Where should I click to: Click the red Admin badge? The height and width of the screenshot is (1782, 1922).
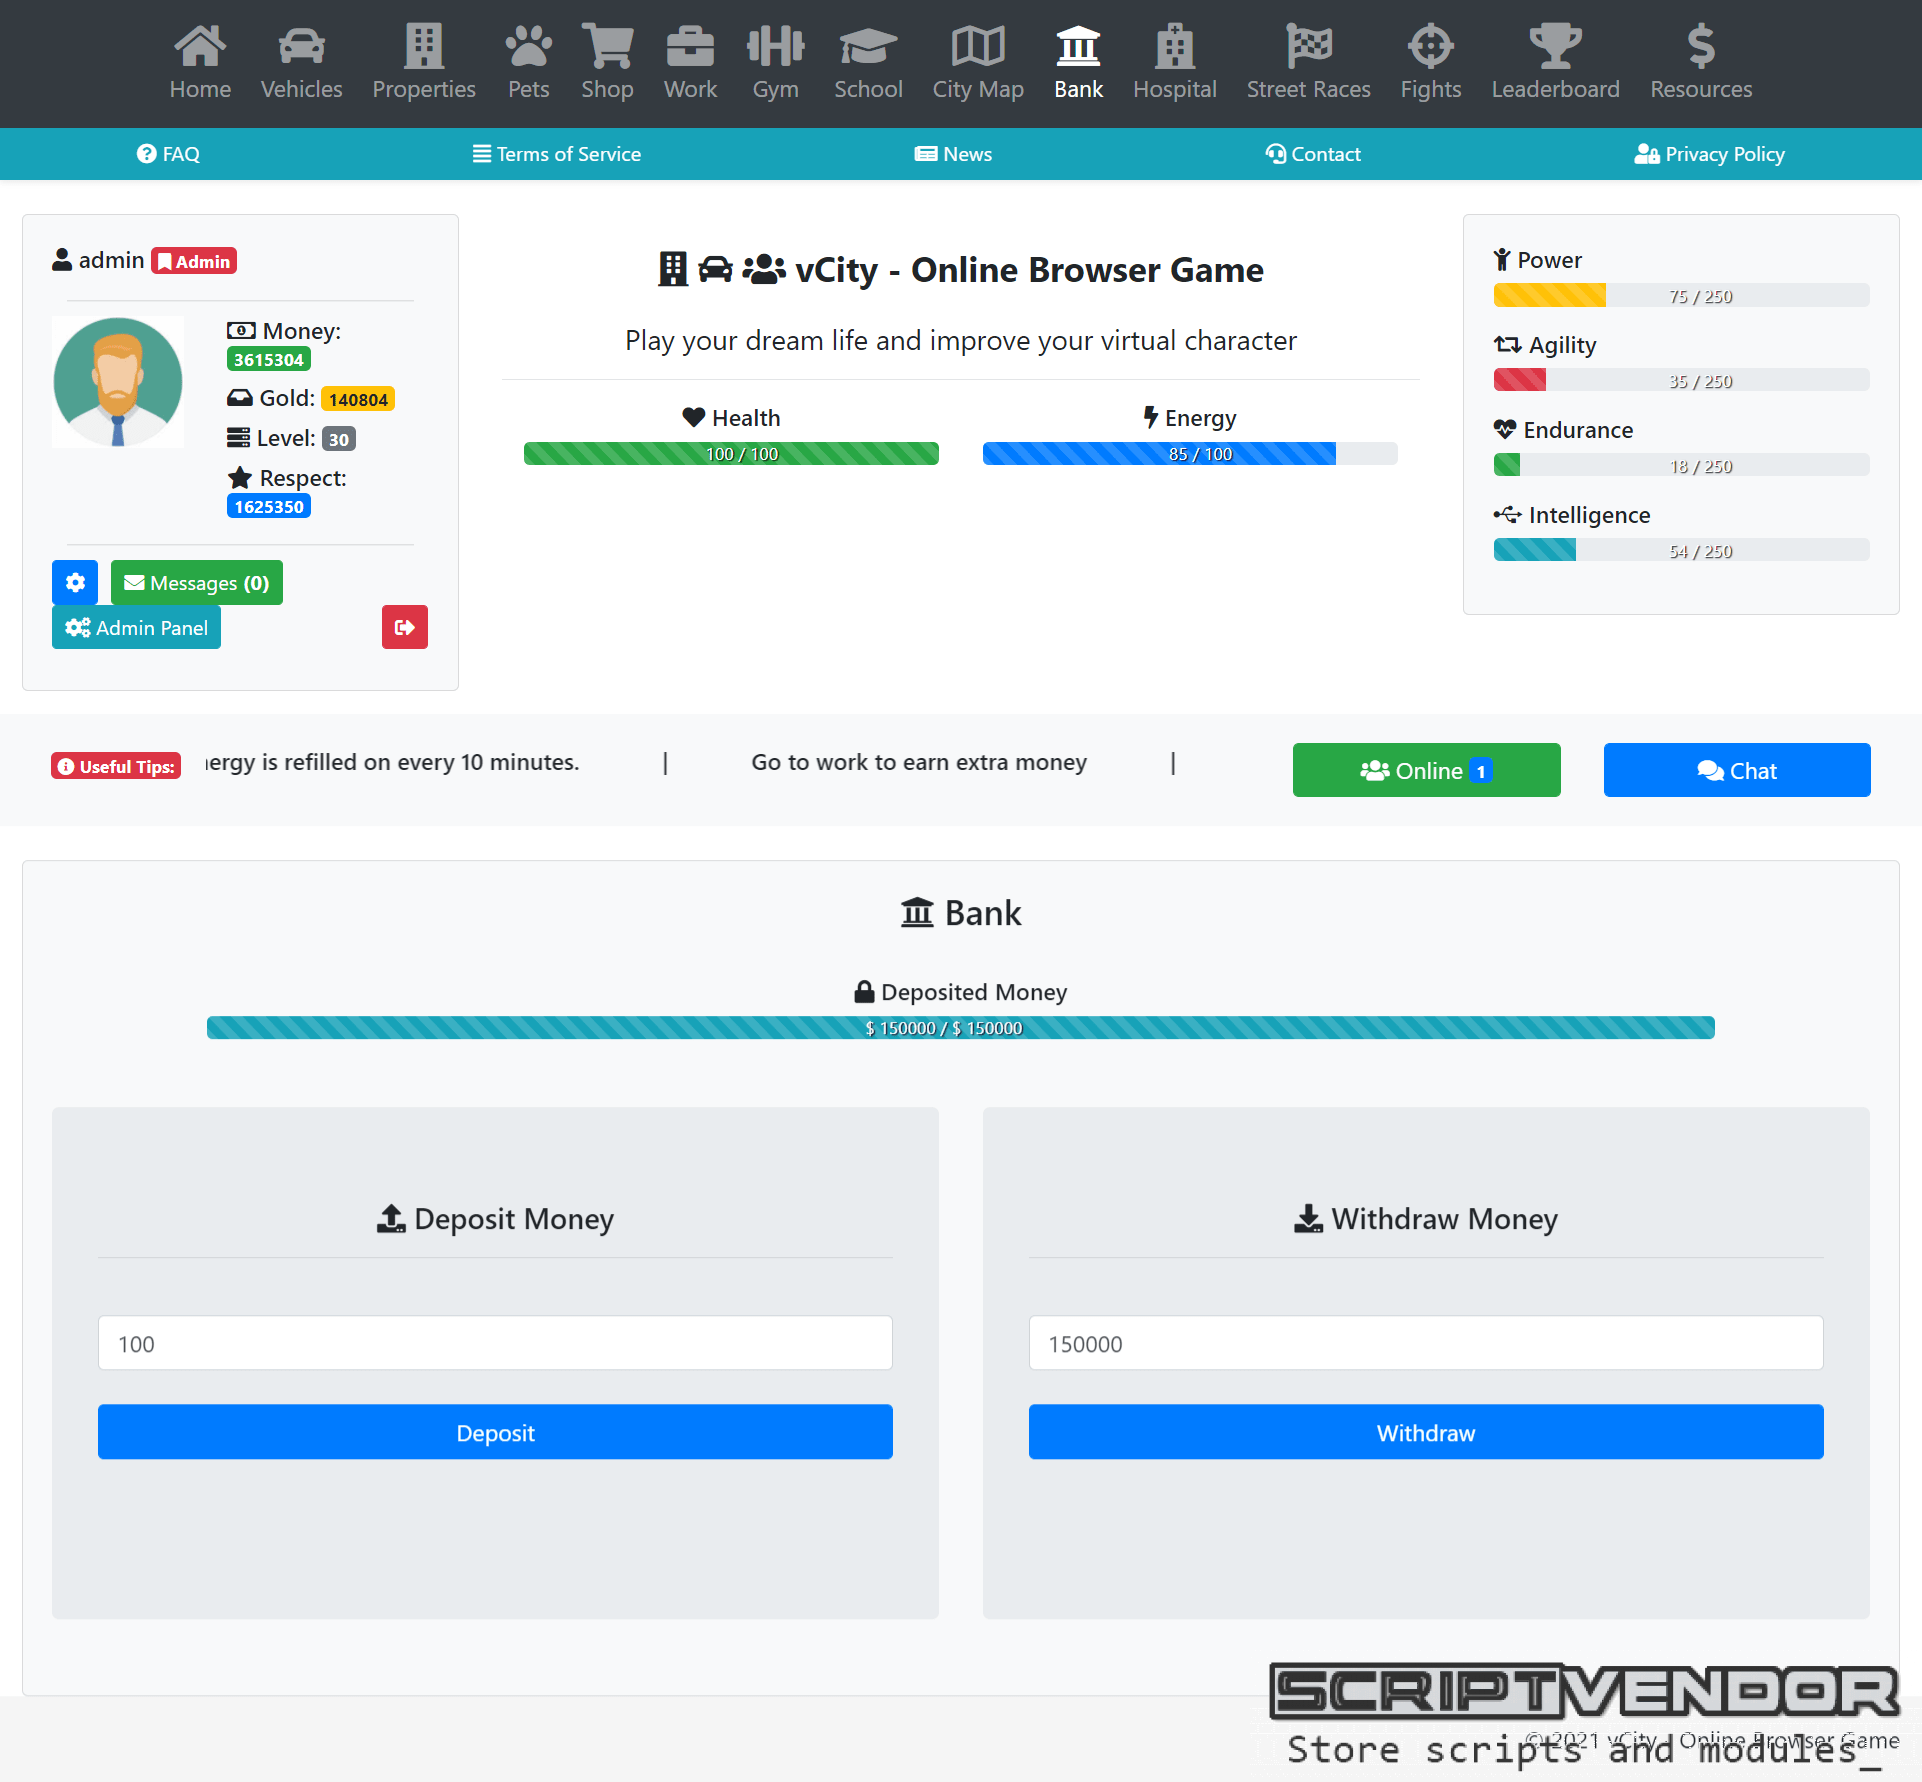(x=194, y=261)
